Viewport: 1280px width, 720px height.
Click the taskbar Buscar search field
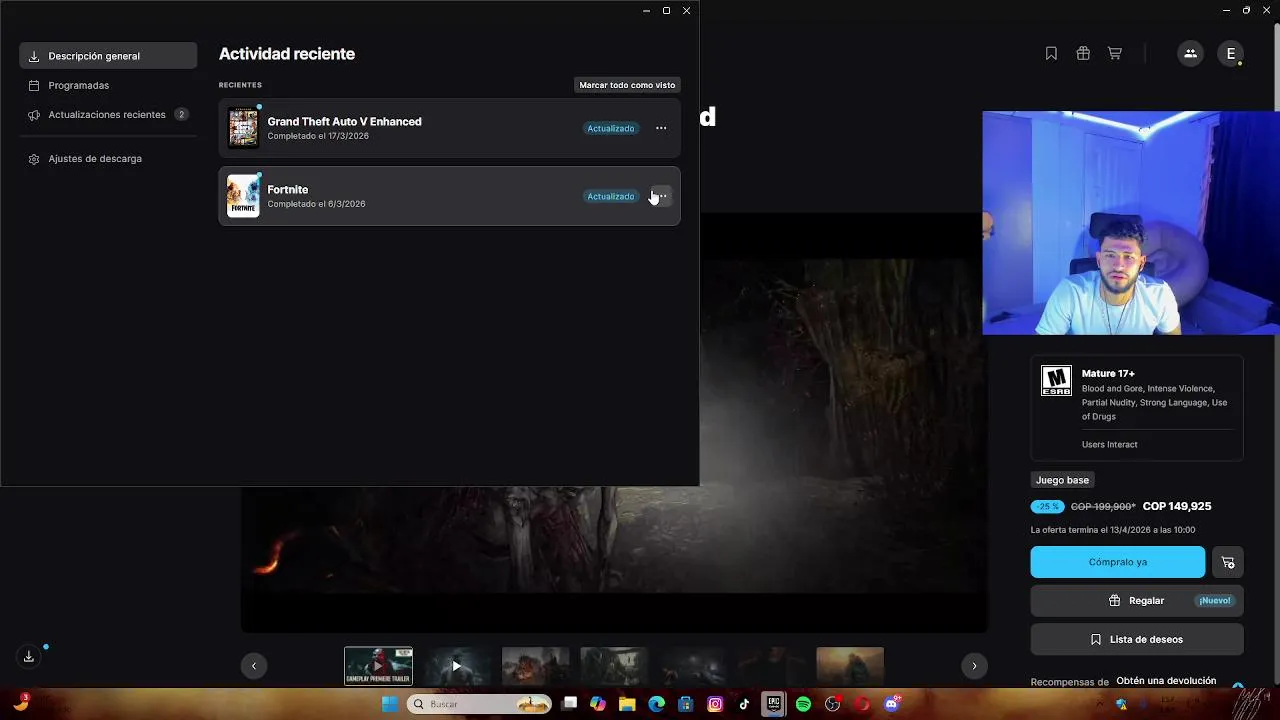pyautogui.click(x=479, y=704)
